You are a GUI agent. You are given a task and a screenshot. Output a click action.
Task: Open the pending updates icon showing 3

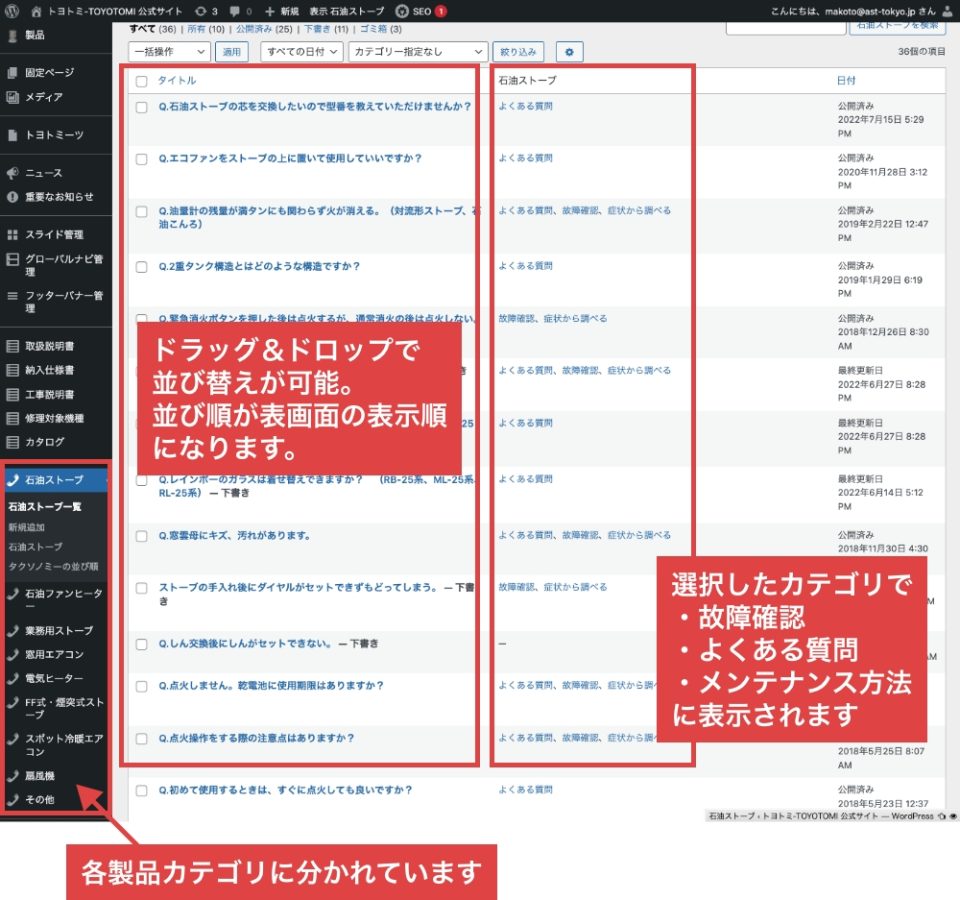click(200, 11)
